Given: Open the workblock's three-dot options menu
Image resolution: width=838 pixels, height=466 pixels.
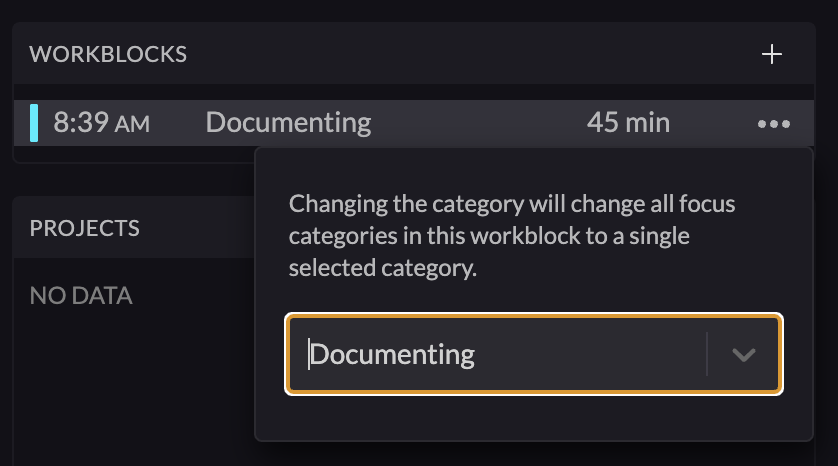Looking at the screenshot, I should click(773, 124).
